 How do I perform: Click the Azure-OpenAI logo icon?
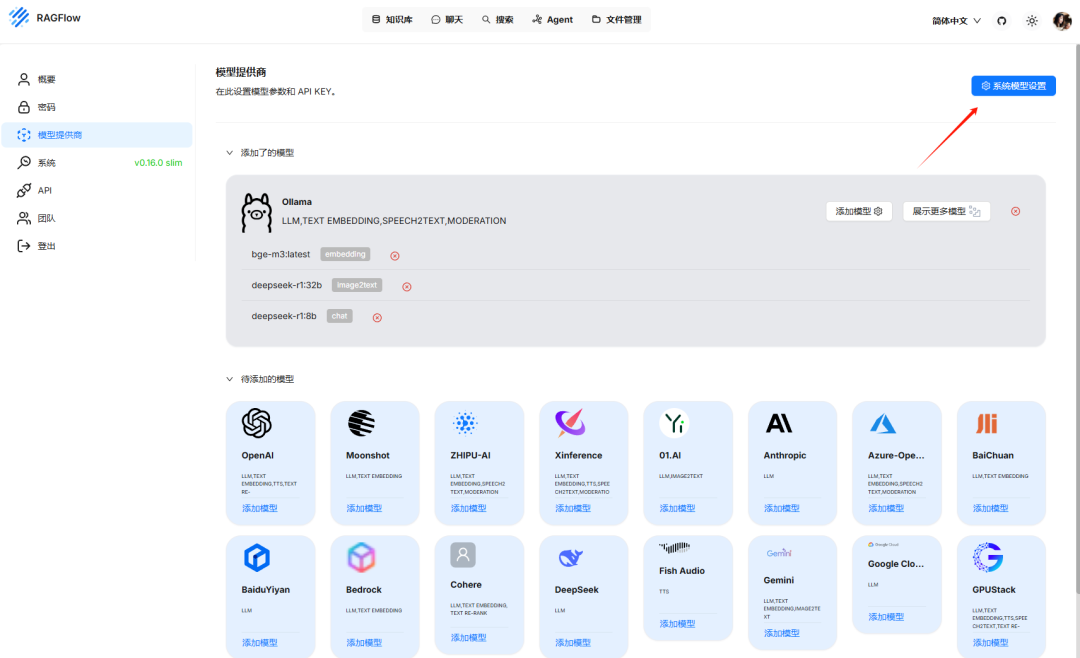click(883, 423)
